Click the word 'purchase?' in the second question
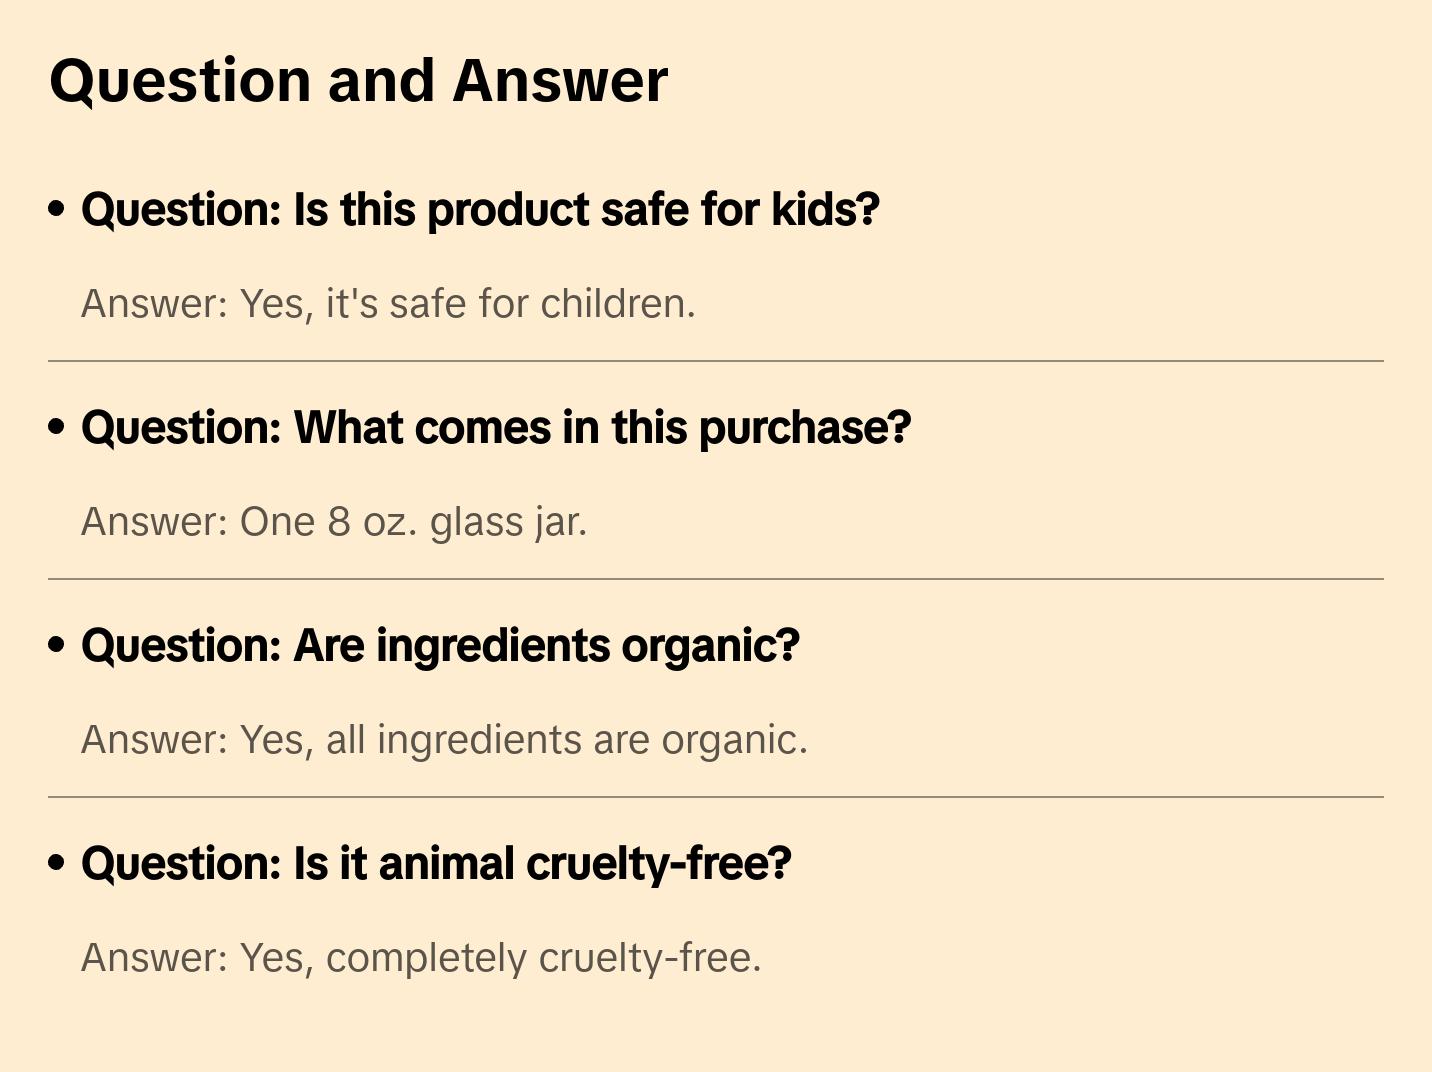 pos(804,428)
